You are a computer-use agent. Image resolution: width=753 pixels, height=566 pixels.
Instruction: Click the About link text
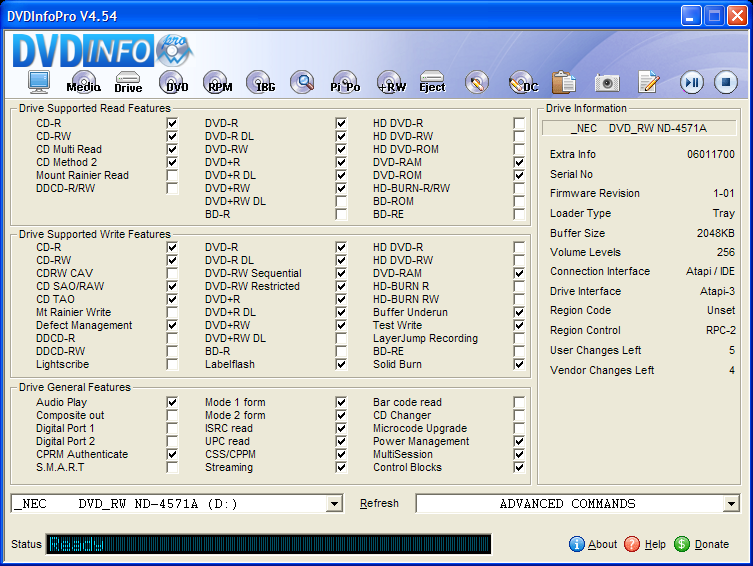(x=602, y=544)
